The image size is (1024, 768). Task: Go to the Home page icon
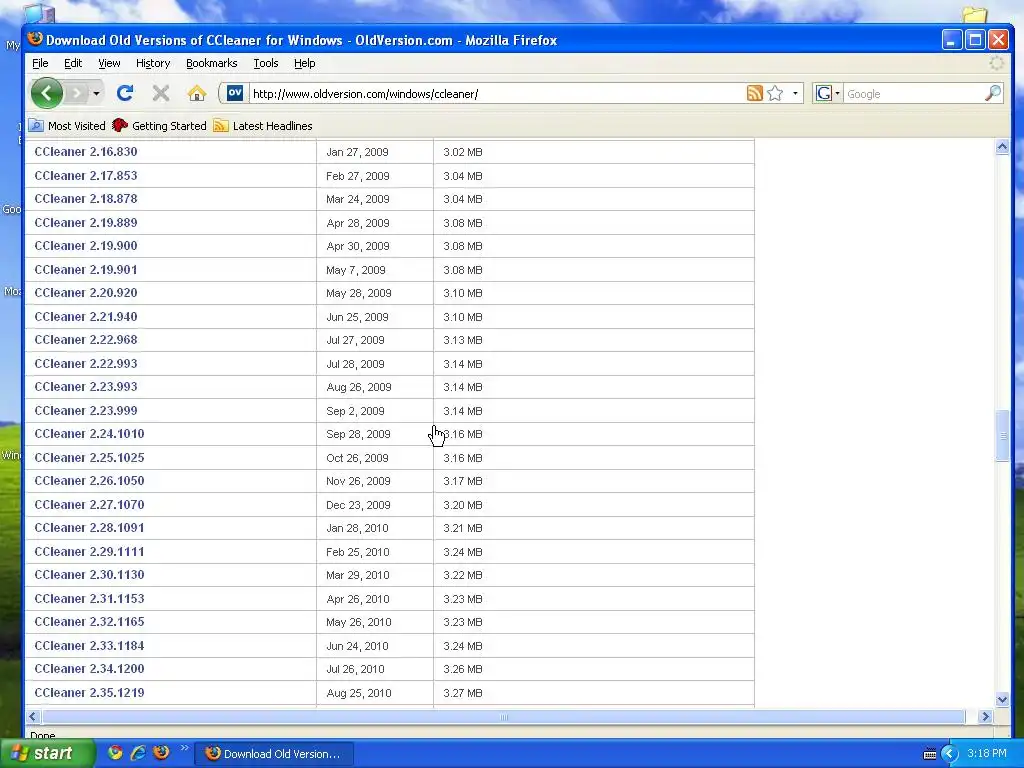pyautogui.click(x=197, y=93)
